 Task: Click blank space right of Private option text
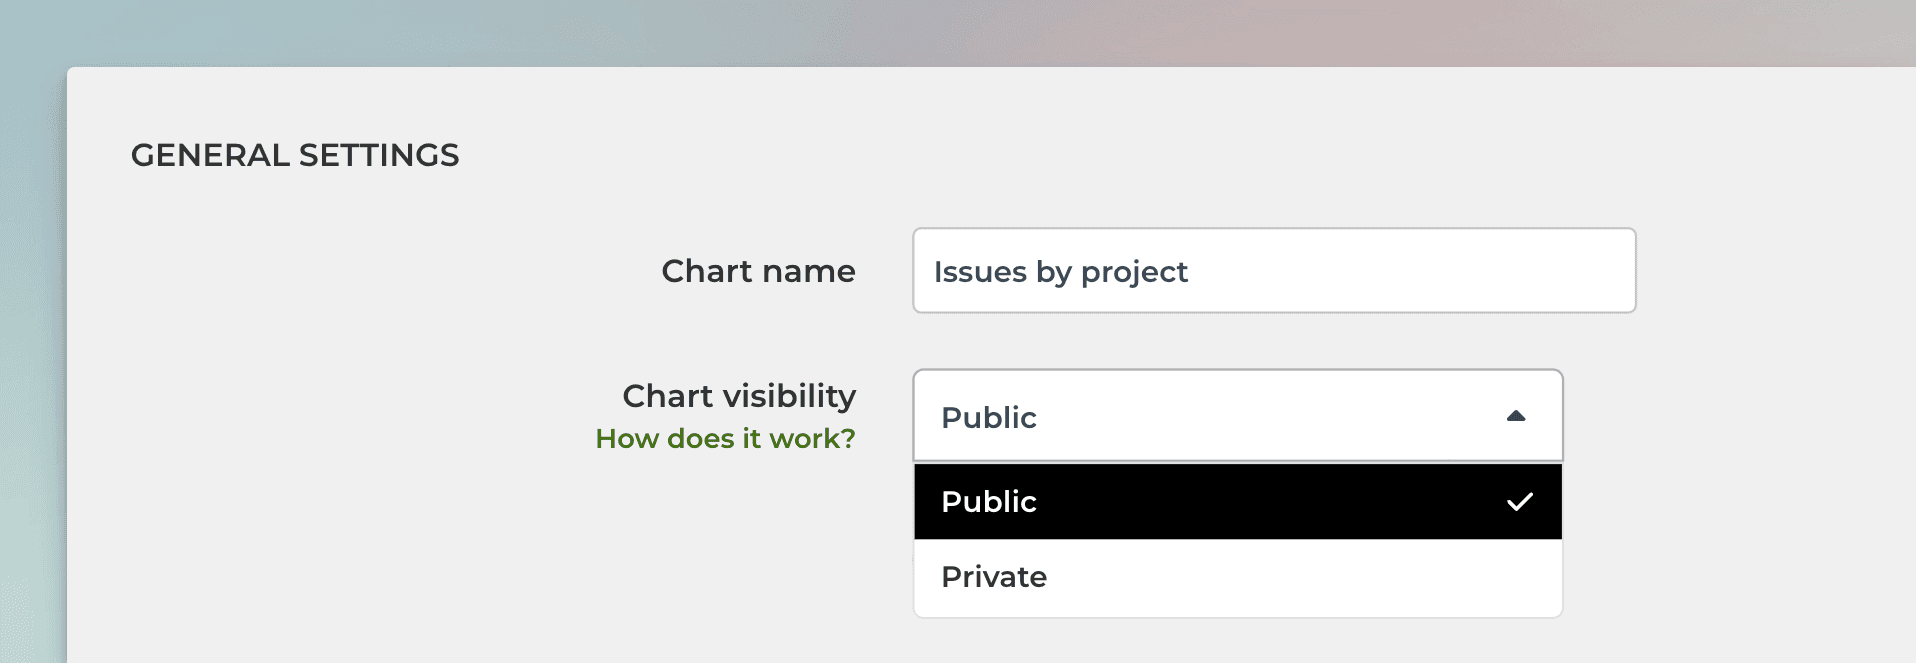[1300, 577]
